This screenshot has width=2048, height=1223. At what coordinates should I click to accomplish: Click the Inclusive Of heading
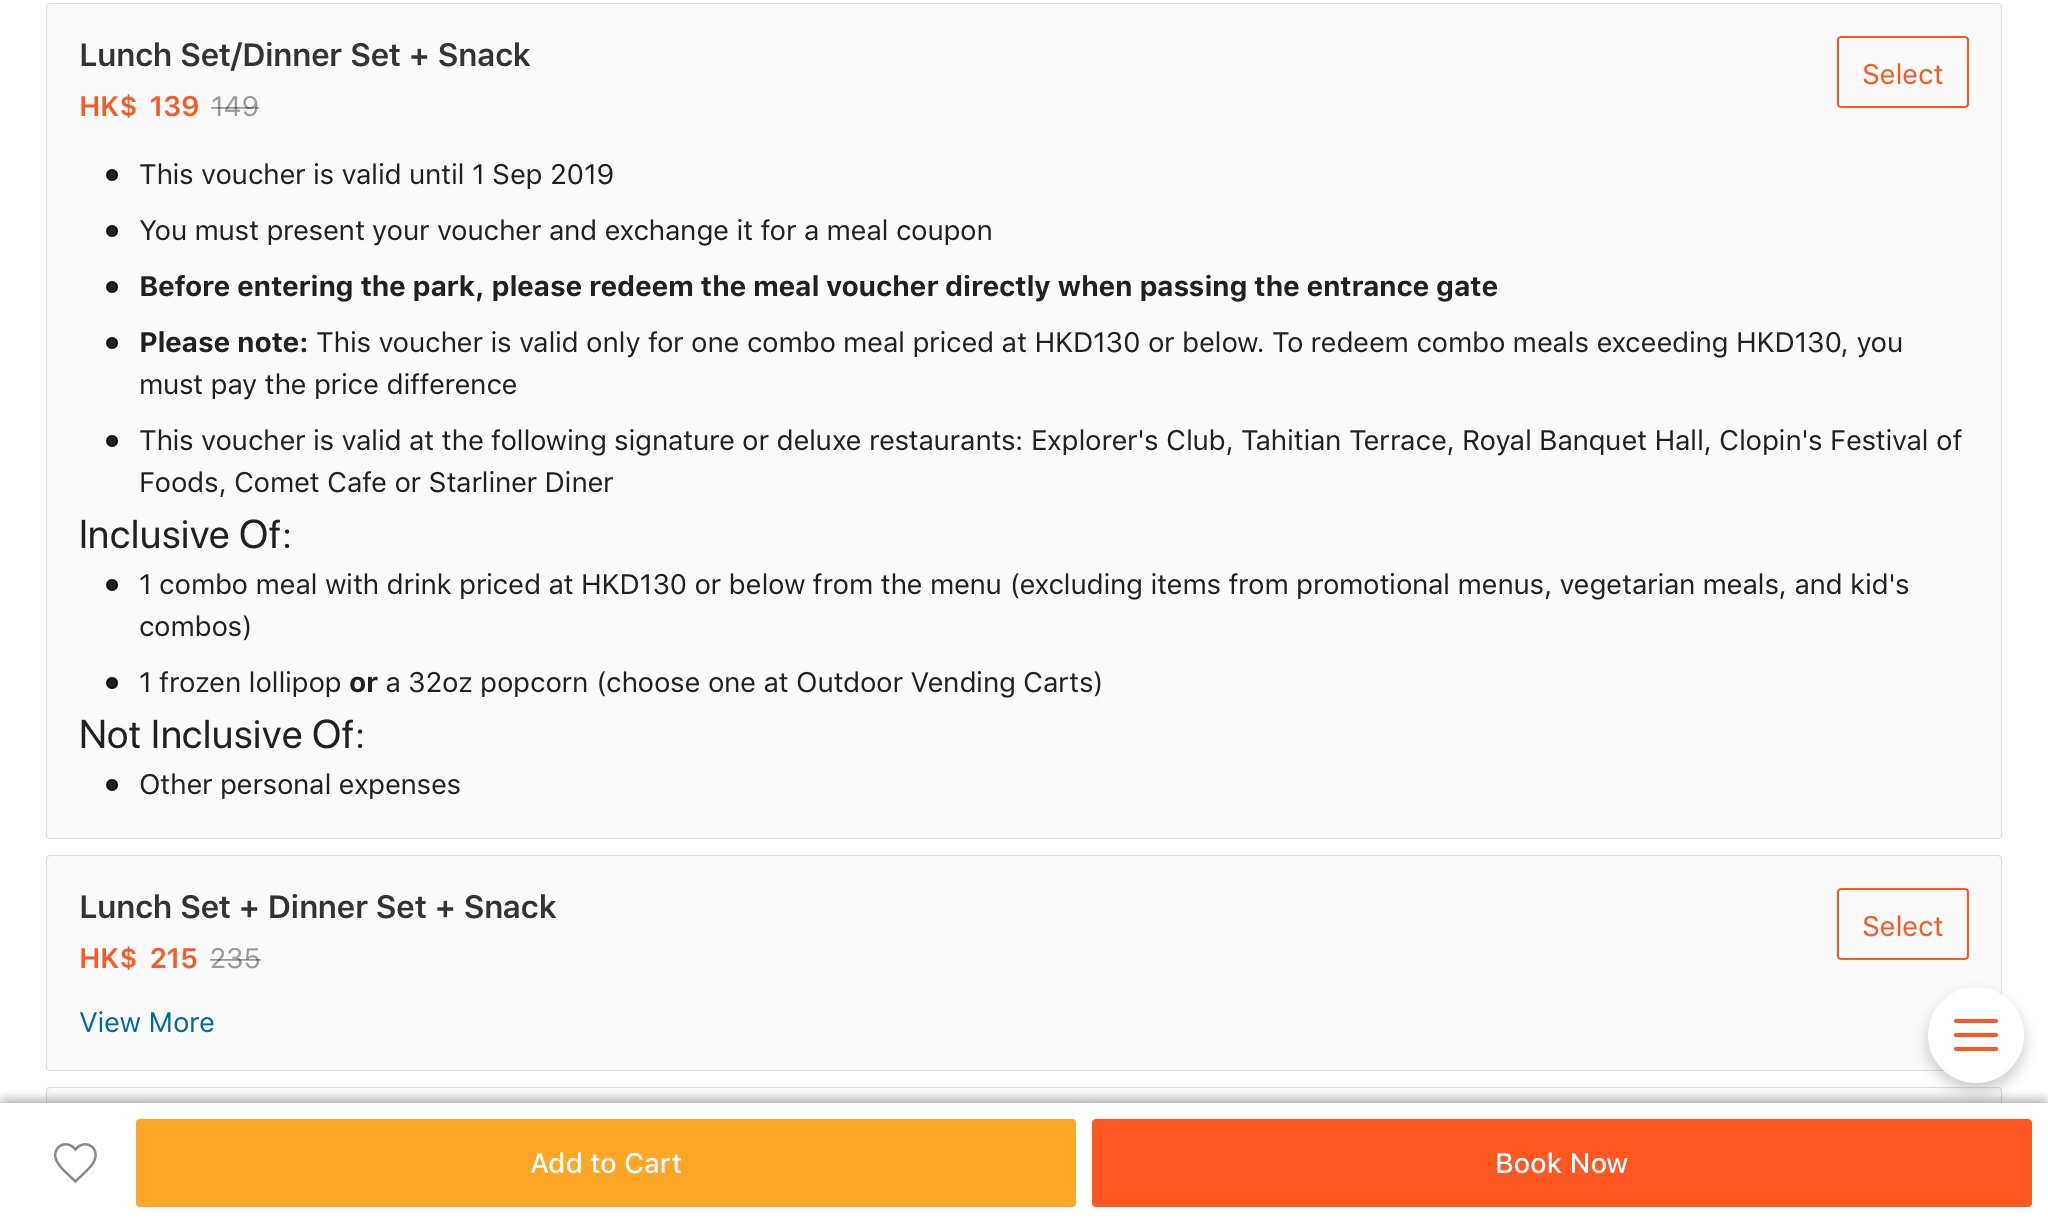pyautogui.click(x=185, y=535)
